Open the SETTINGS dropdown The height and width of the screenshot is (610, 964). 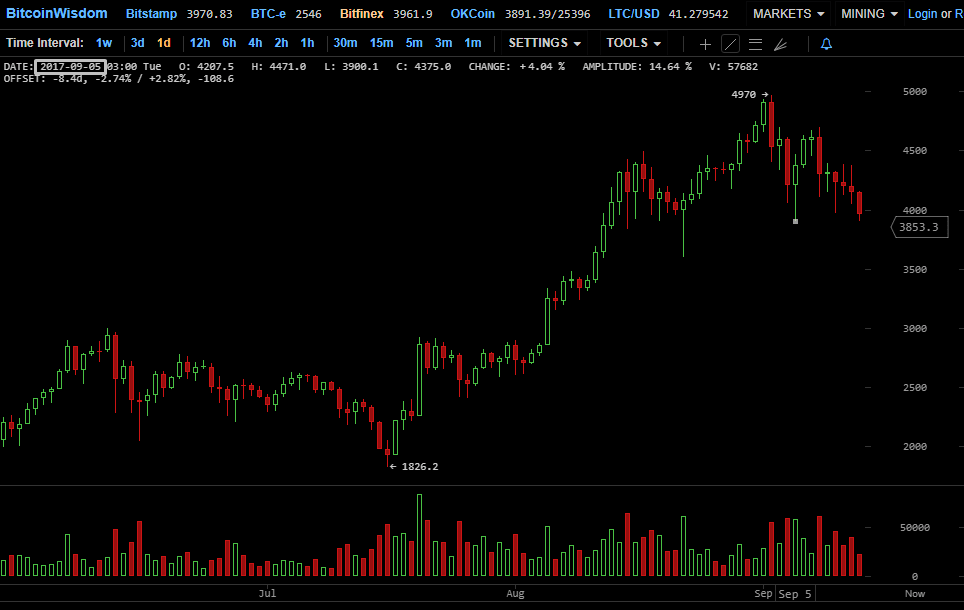[544, 43]
